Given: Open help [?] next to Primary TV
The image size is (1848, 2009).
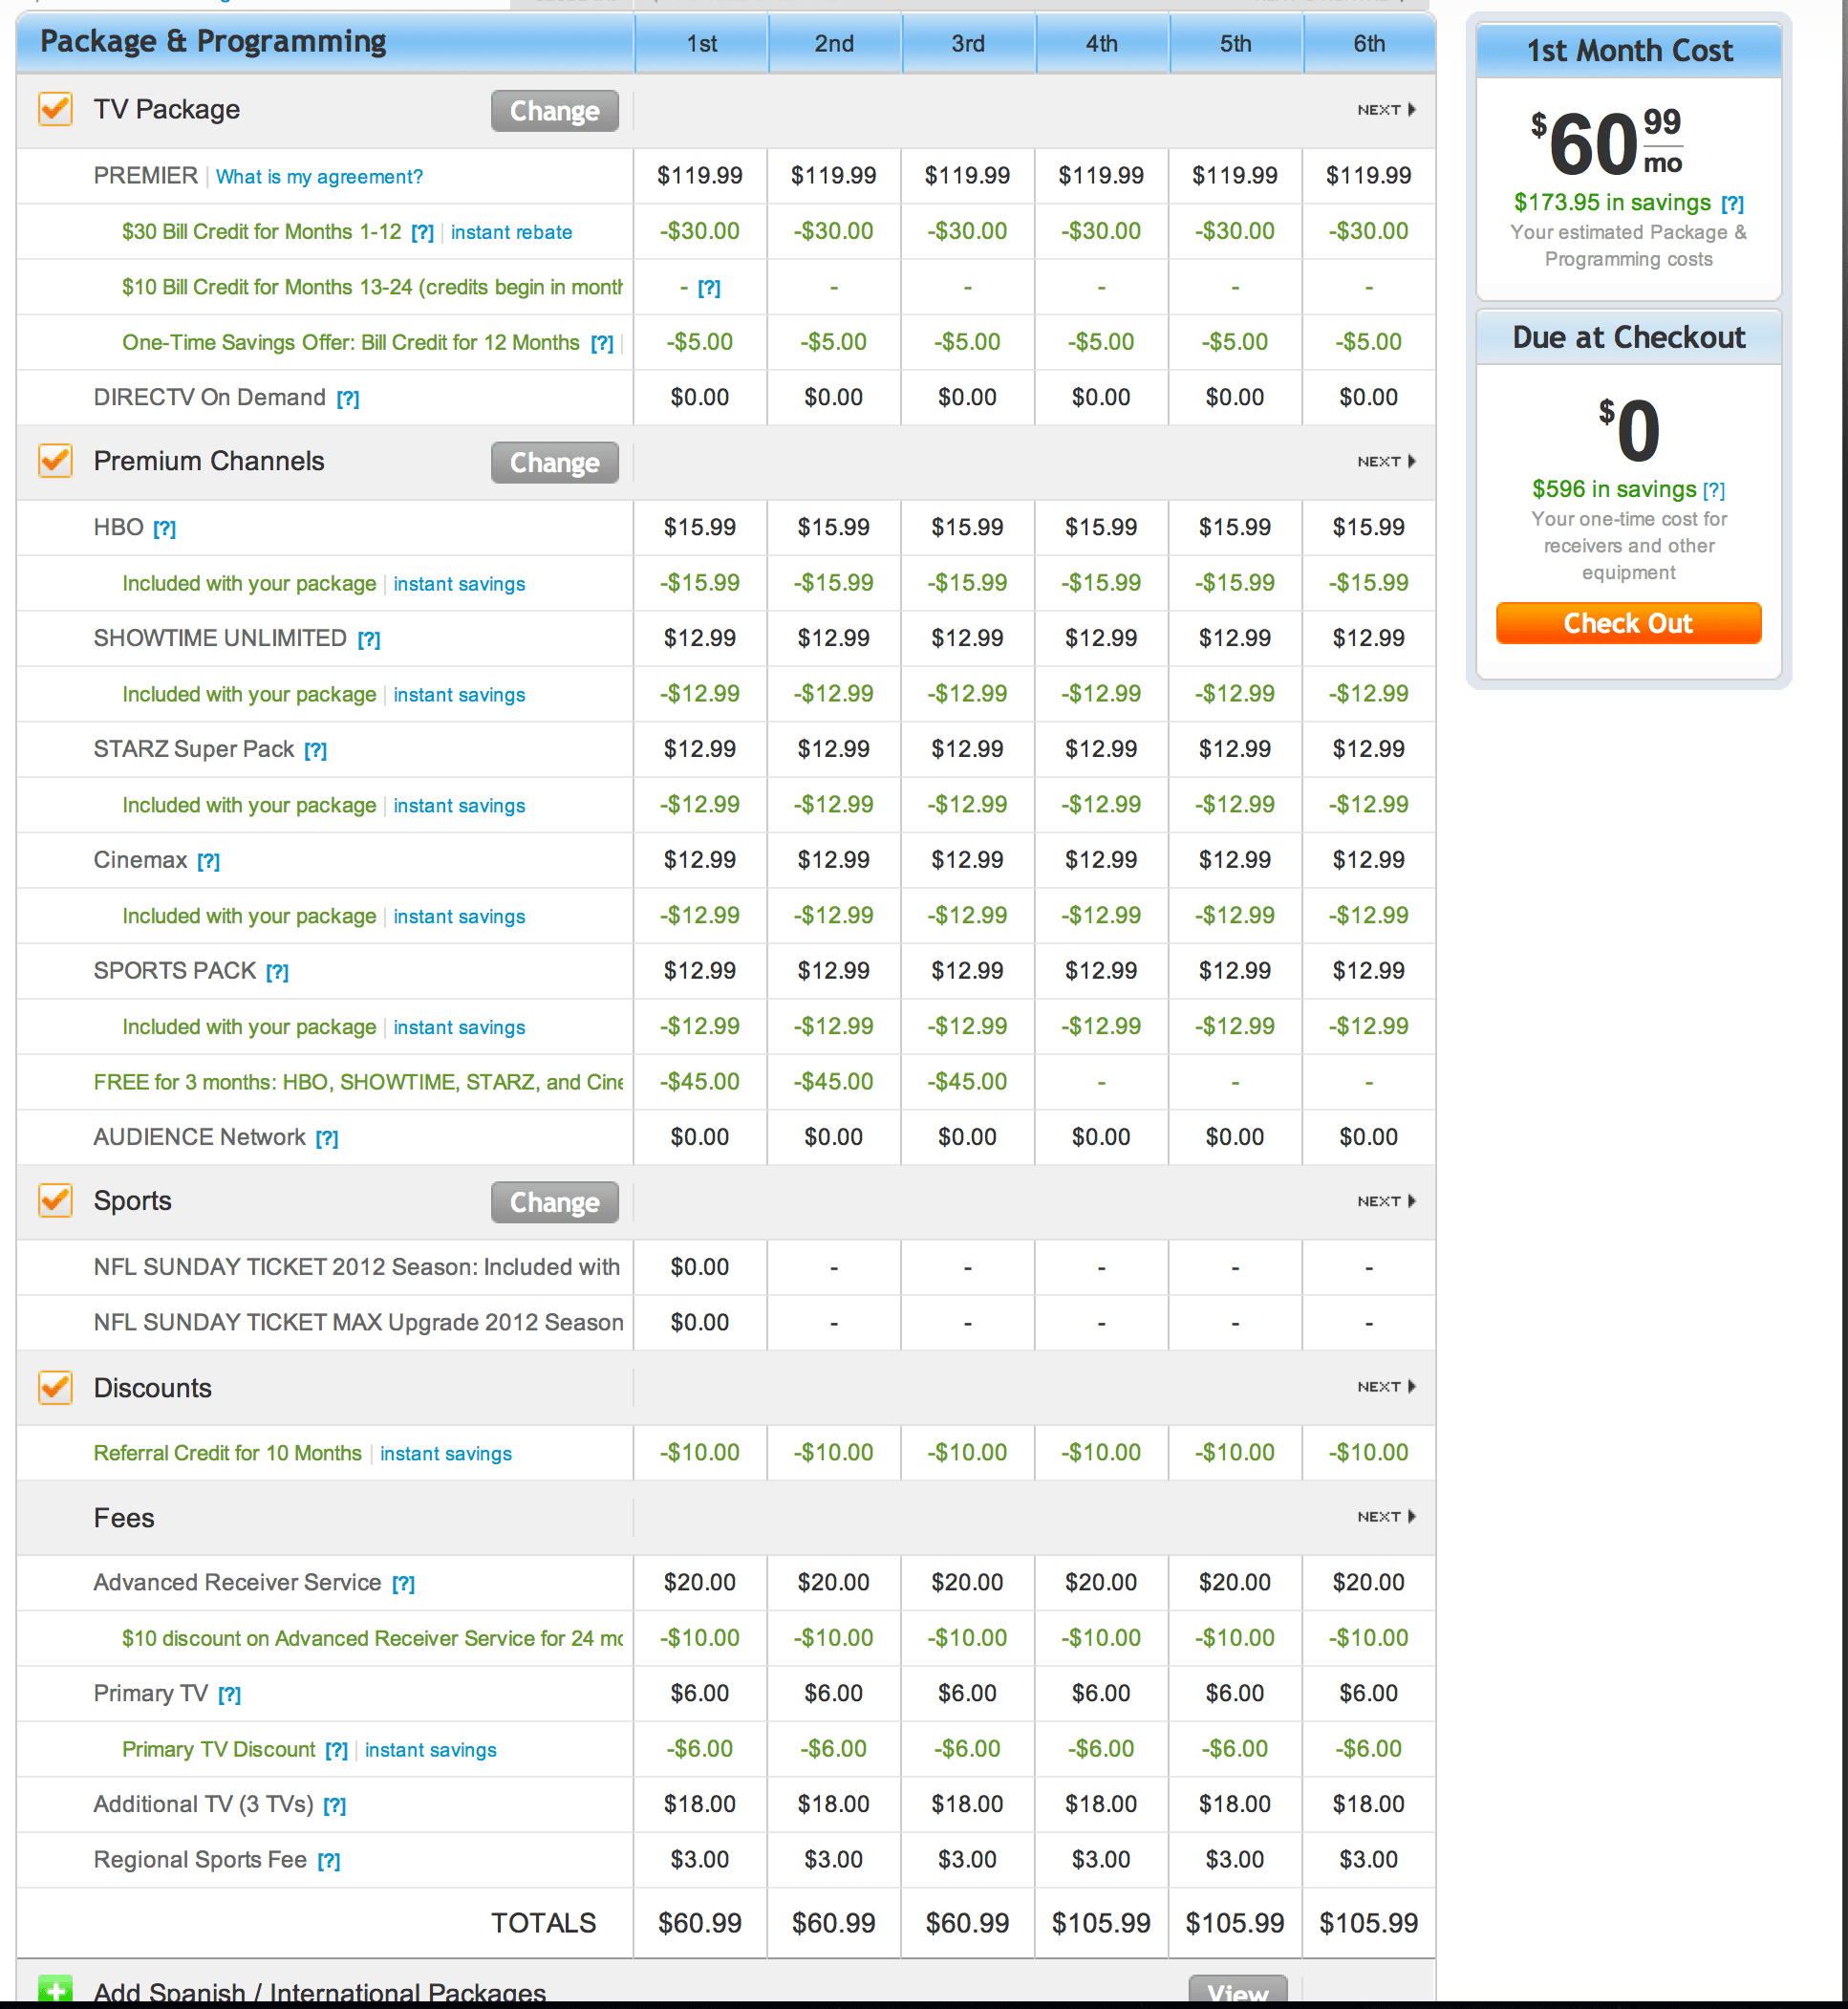Looking at the screenshot, I should [x=230, y=1695].
